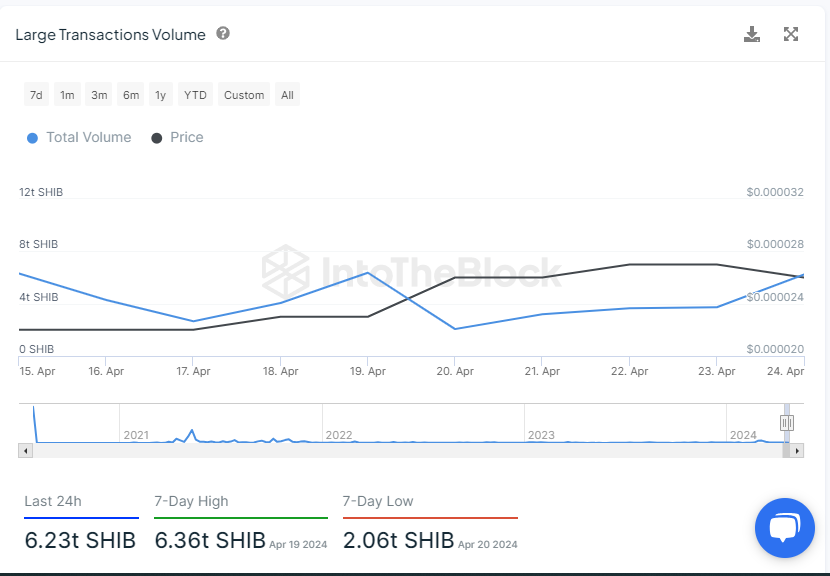Screen dimensions: 830x576
Task: Select the 7d time range
Action: pos(36,95)
